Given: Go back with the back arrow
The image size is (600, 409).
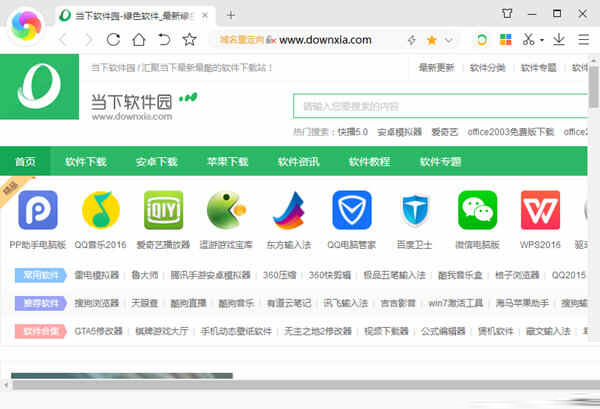Looking at the screenshot, I should click(63, 39).
